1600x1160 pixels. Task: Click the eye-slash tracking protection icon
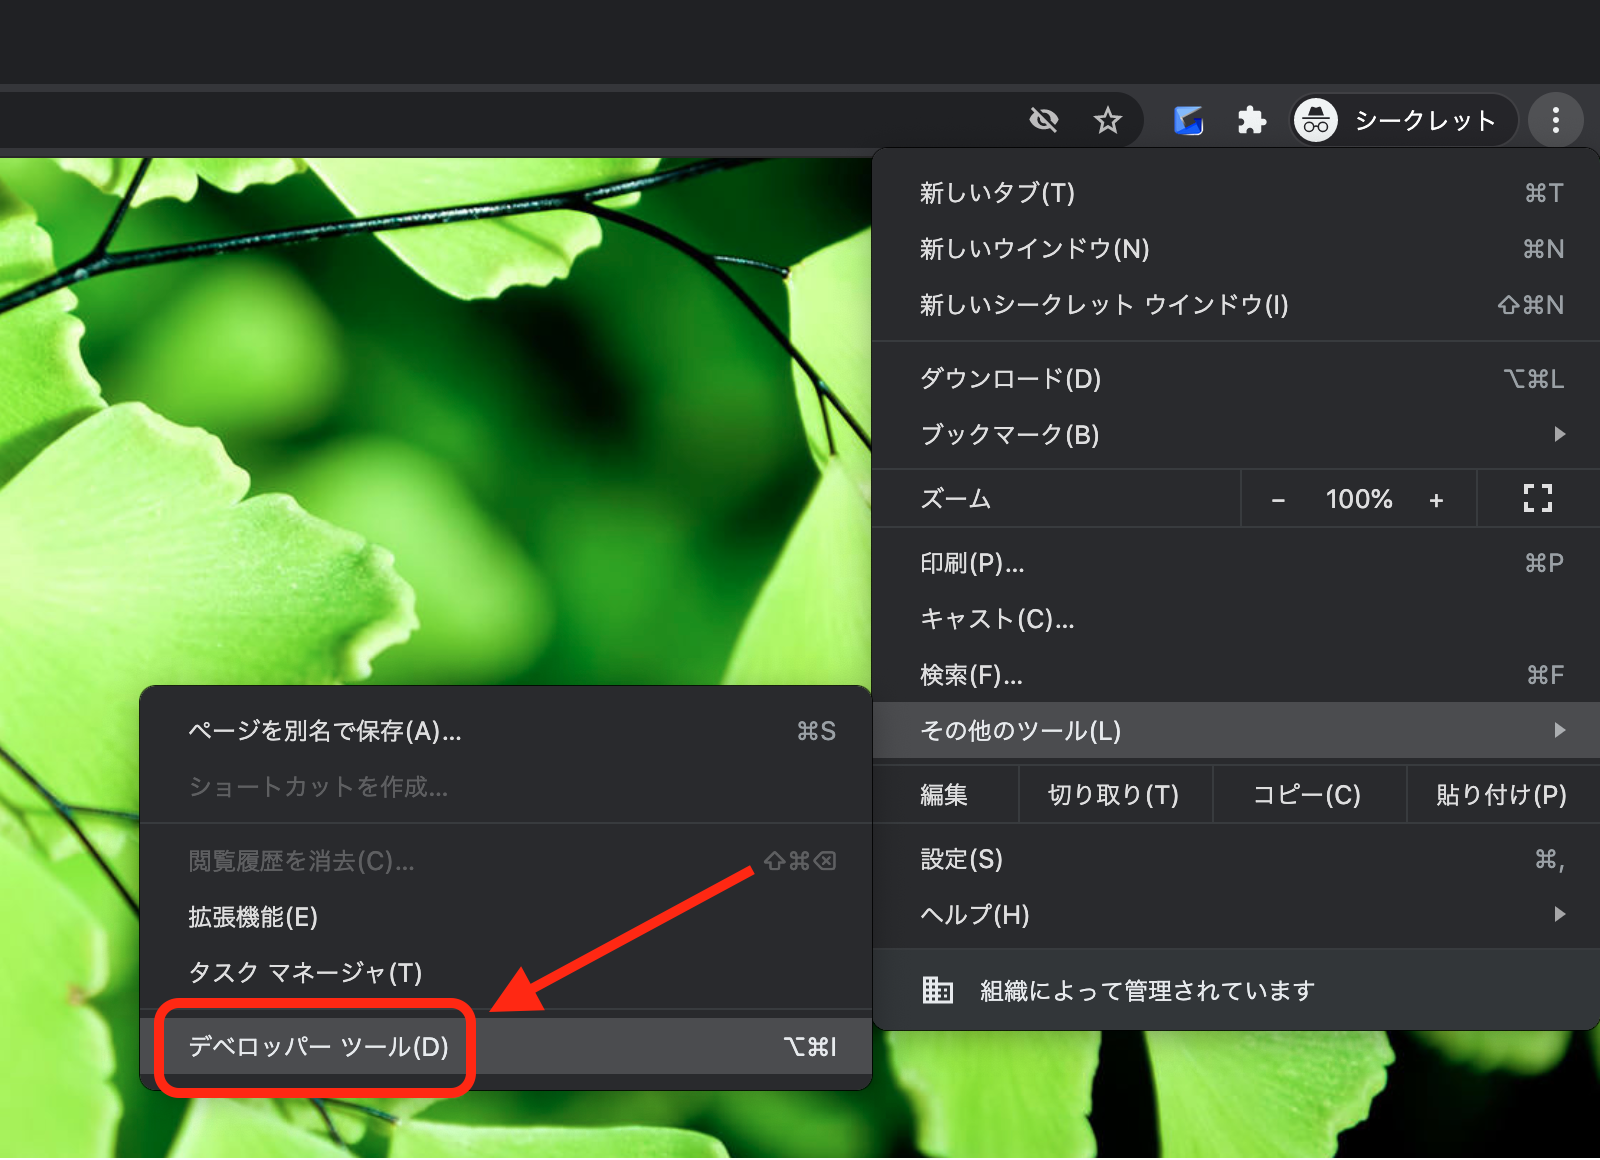[x=1044, y=121]
